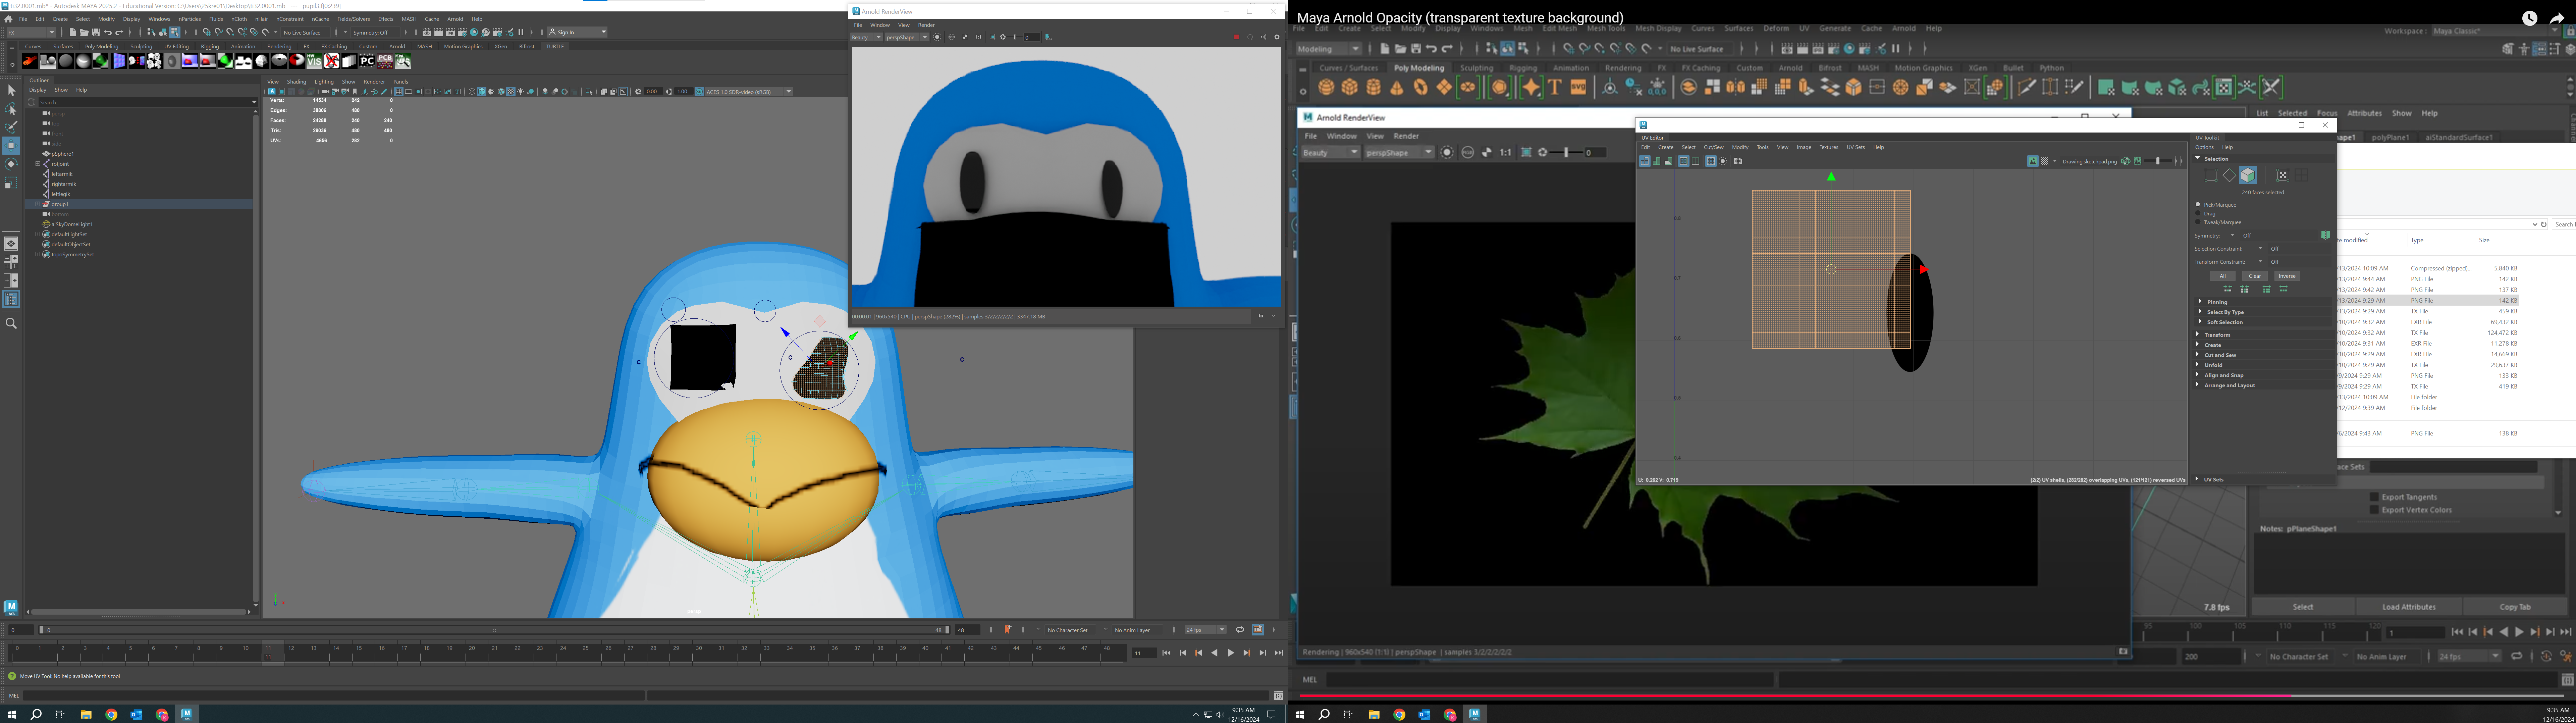The width and height of the screenshot is (2576, 723).
Task: Select the Pick/Marquee radio button
Action: 2198,204
